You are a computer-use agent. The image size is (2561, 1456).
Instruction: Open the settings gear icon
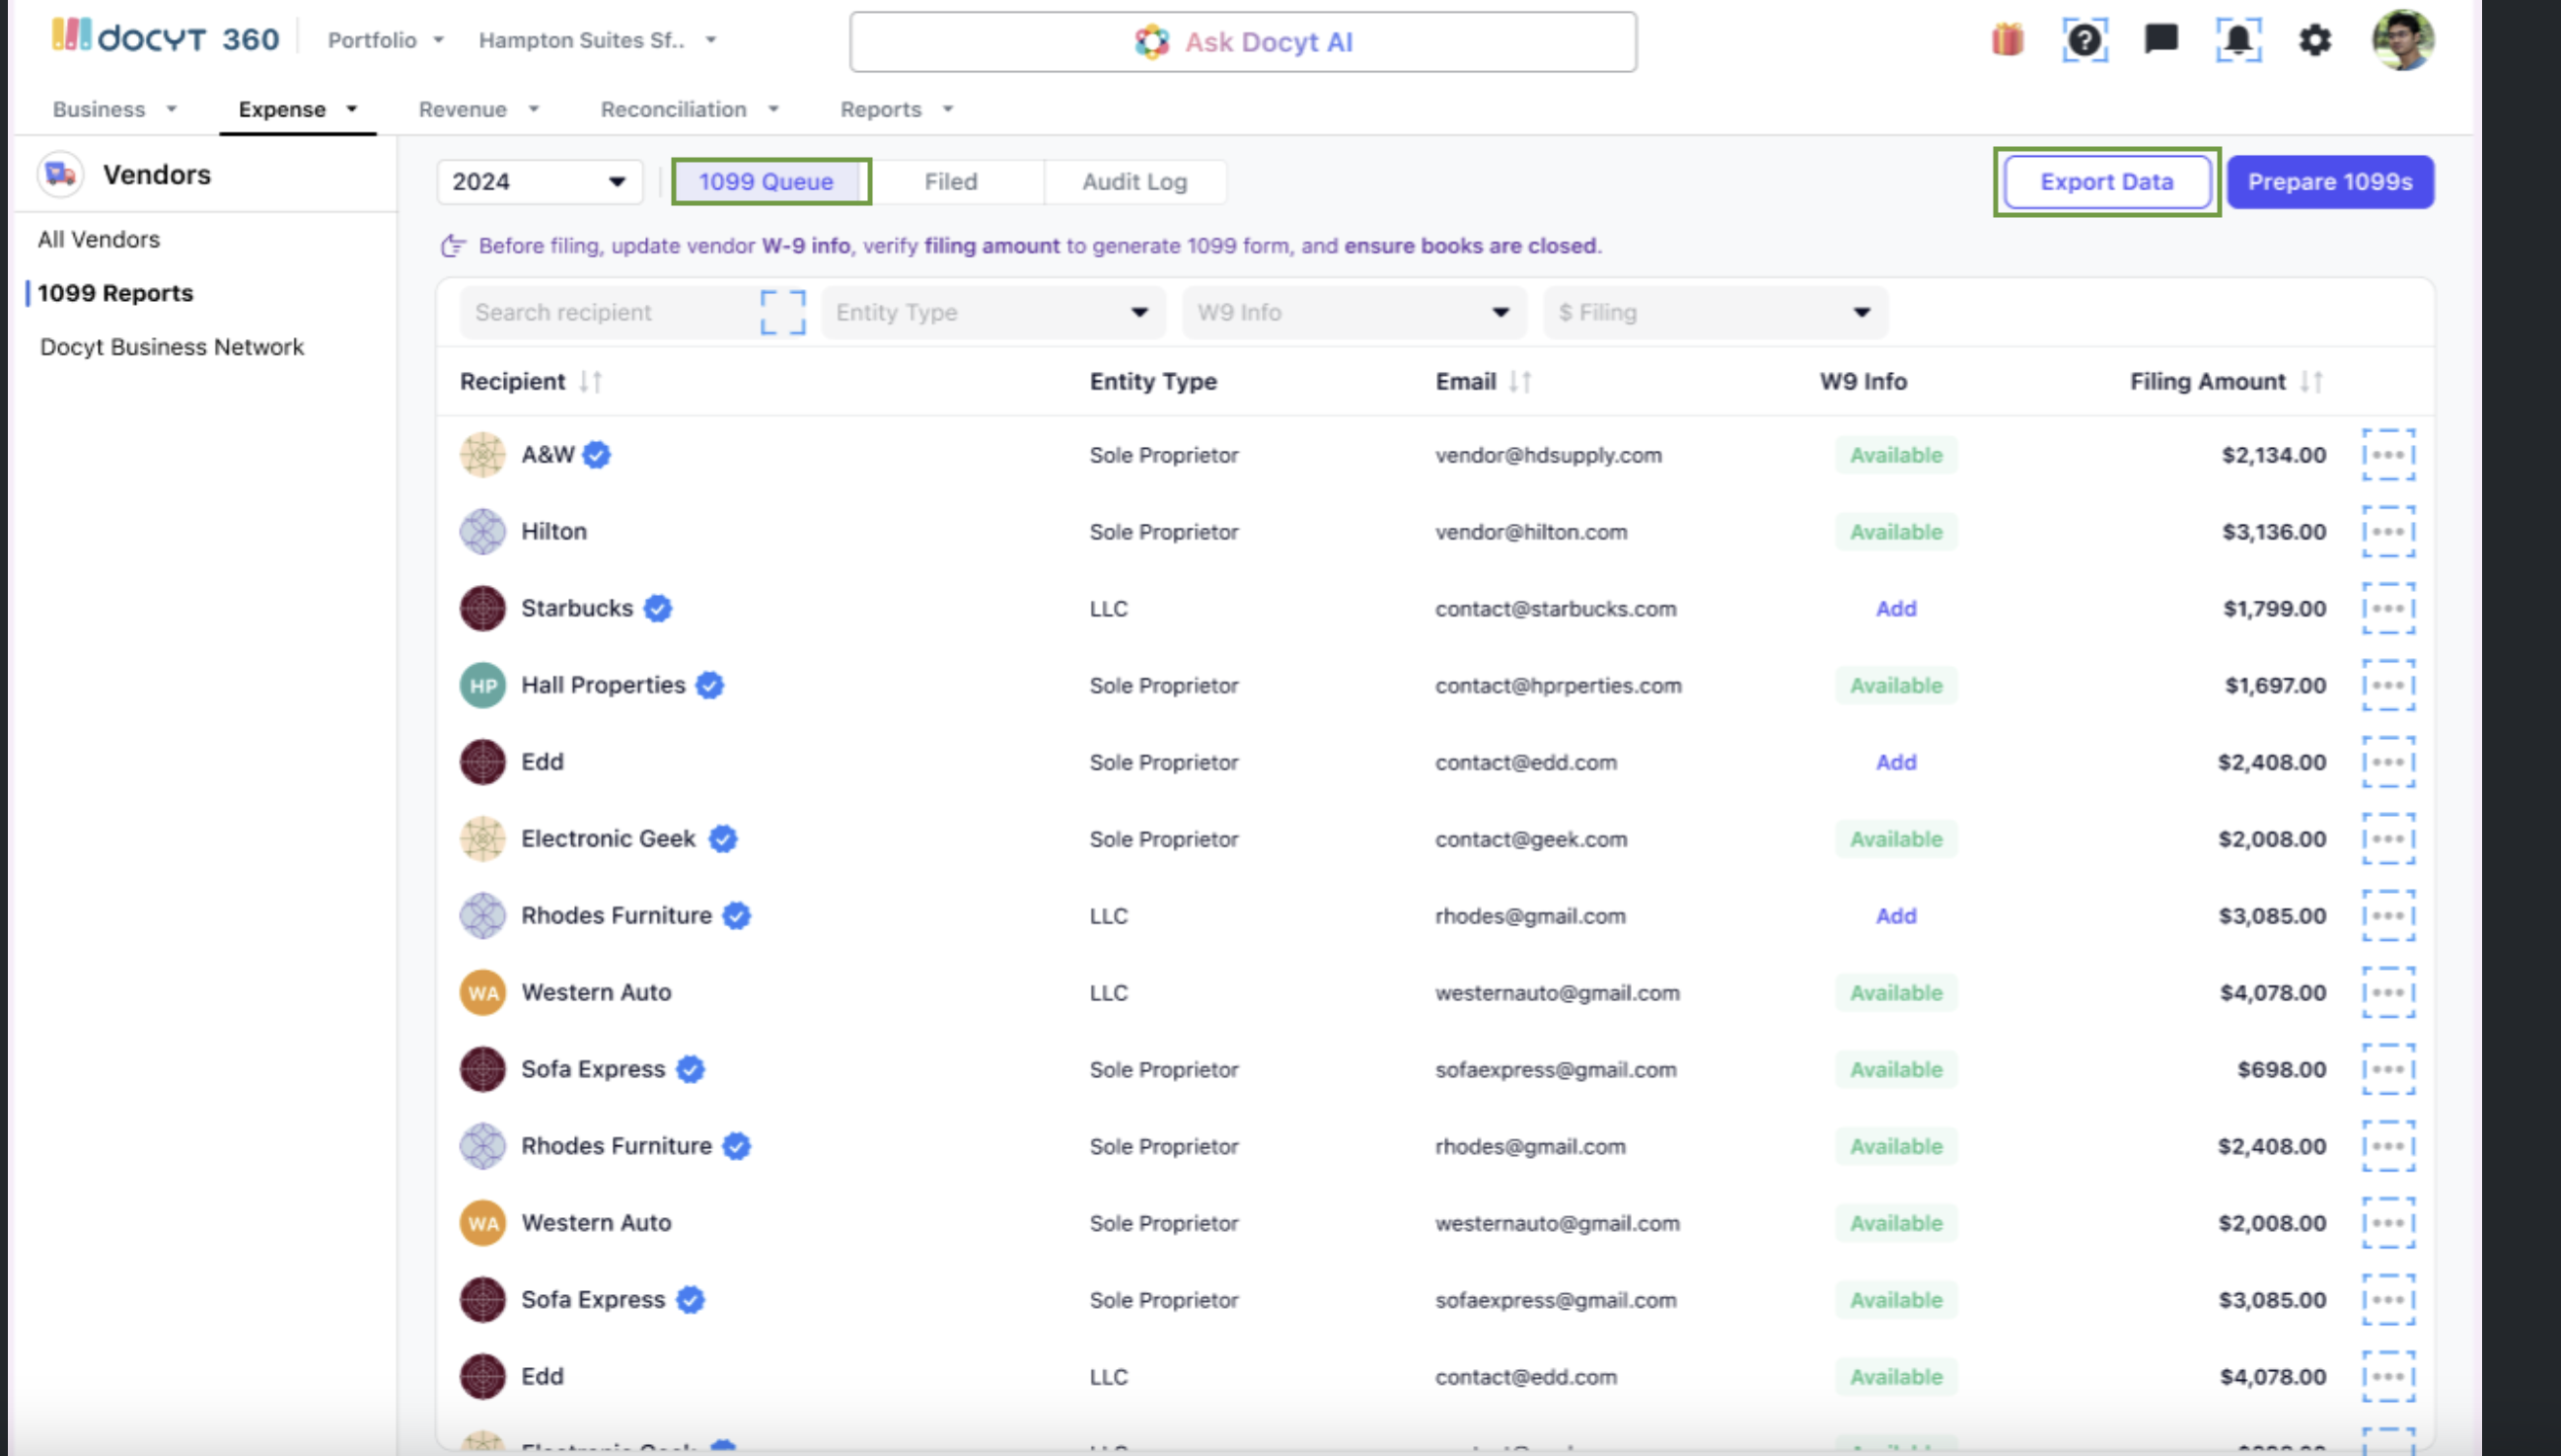pos(2314,40)
